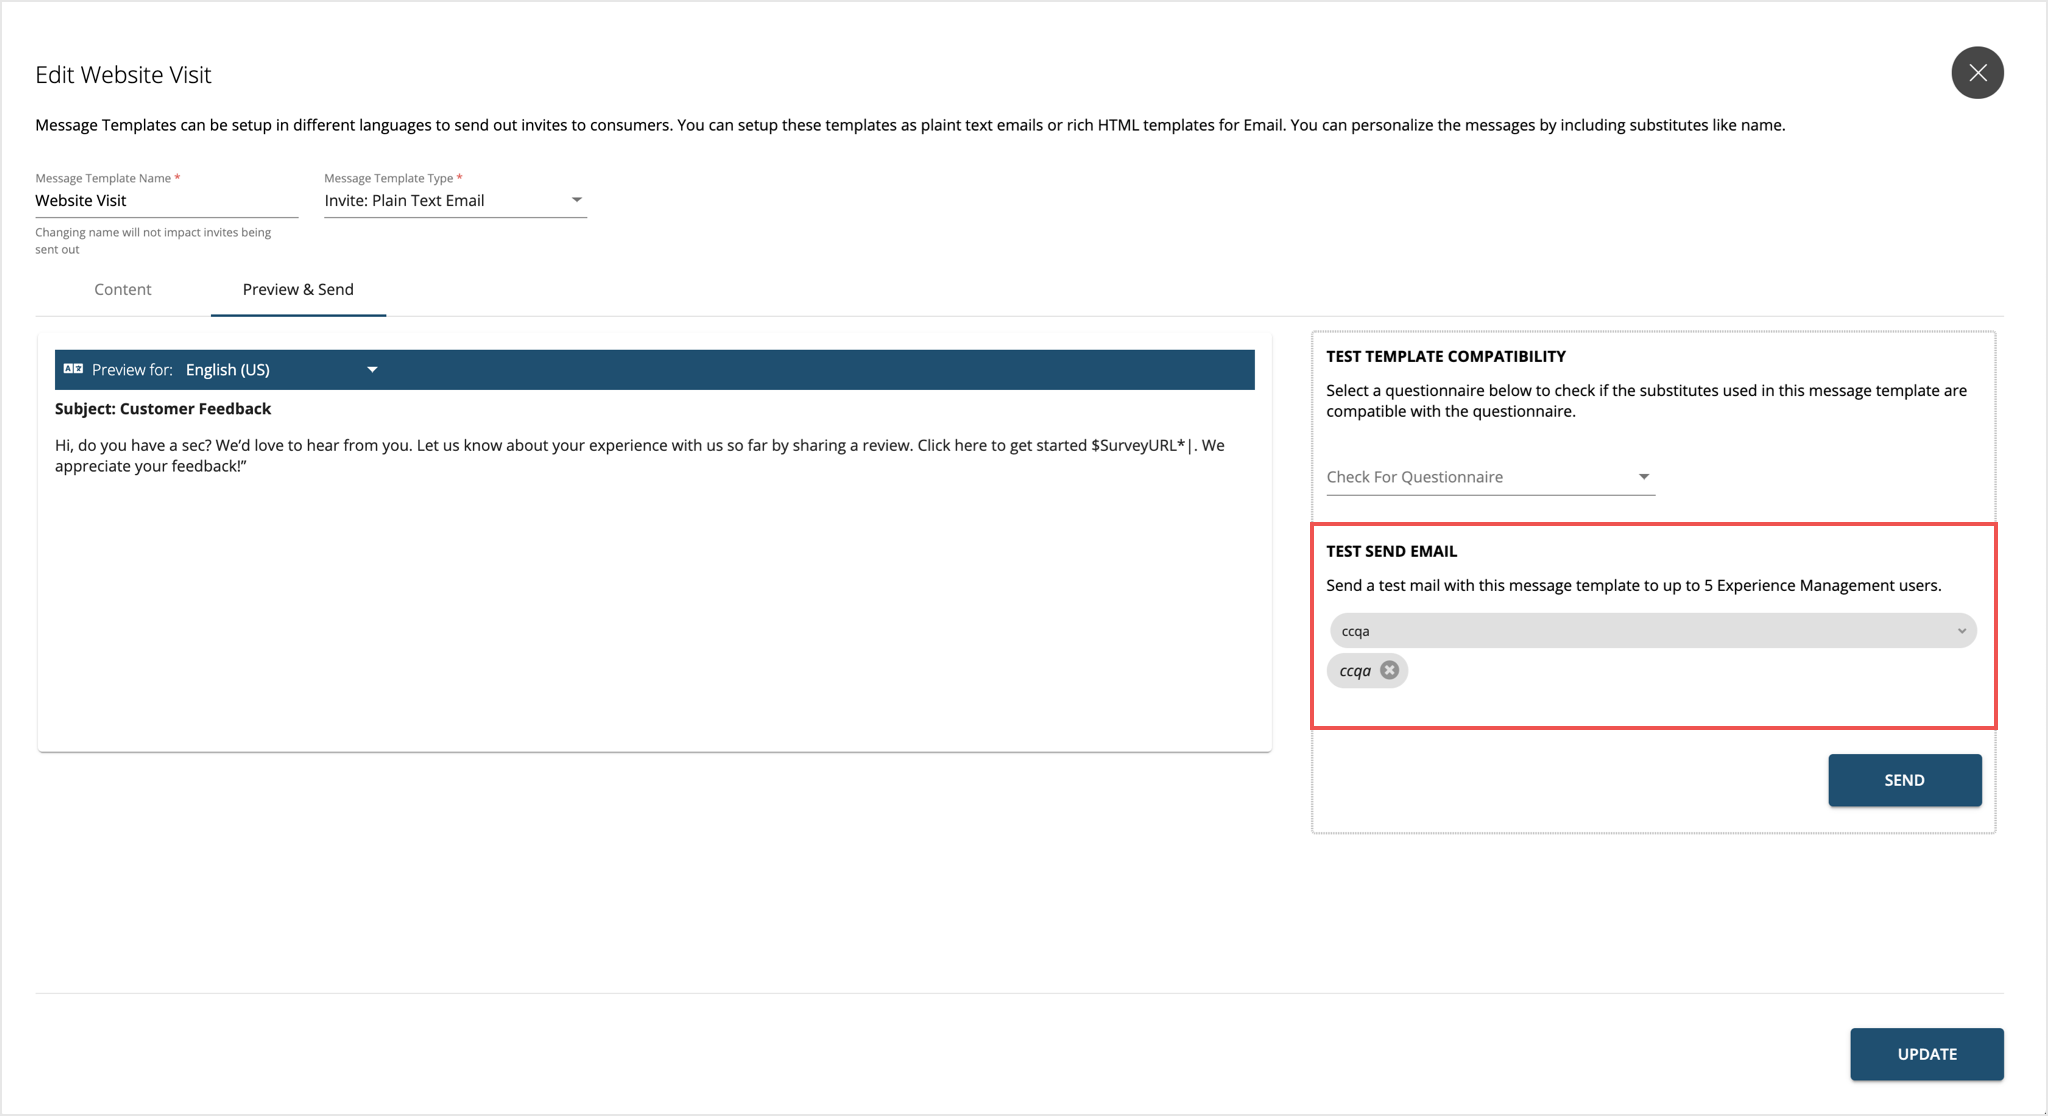Screen dimensions: 2048x1116
Task: Click the ccqa dropdown expand arrow
Action: coord(1957,631)
